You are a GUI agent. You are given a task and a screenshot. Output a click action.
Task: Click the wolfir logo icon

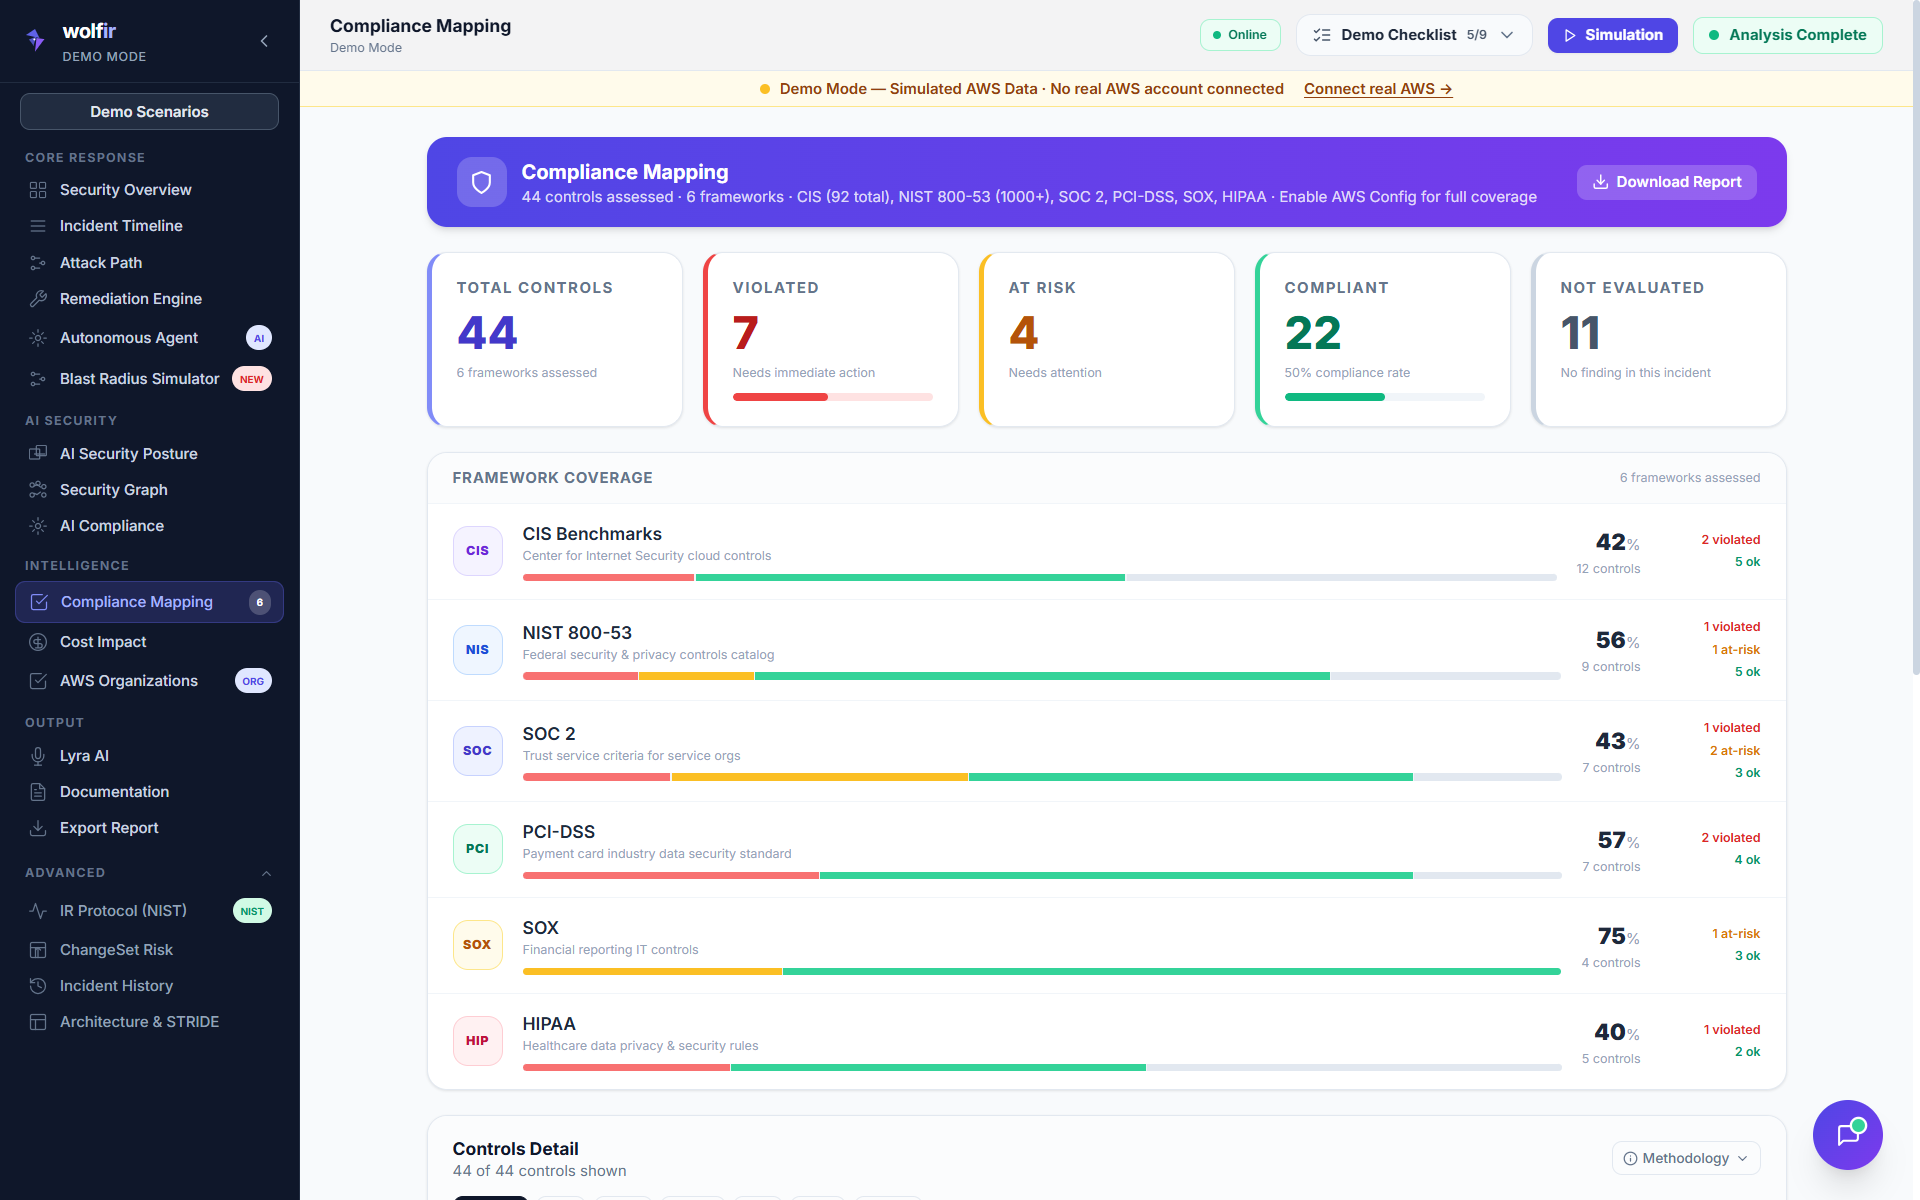tap(36, 40)
